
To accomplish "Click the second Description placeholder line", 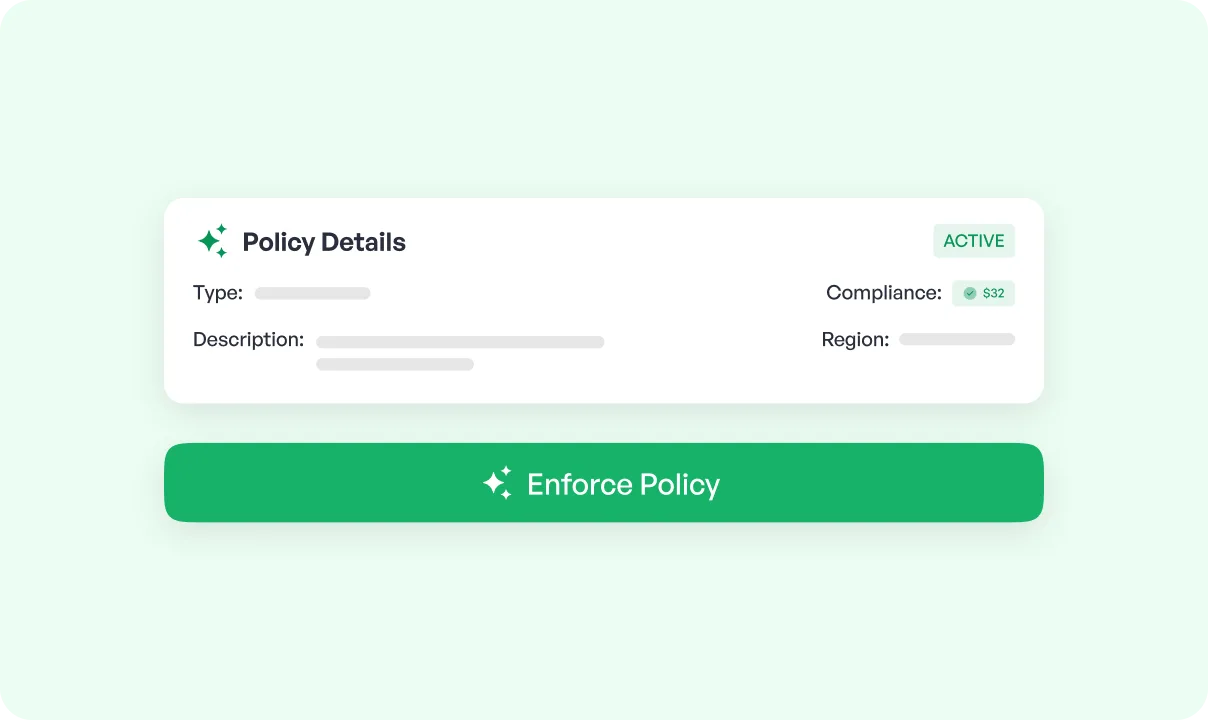I will click(395, 364).
